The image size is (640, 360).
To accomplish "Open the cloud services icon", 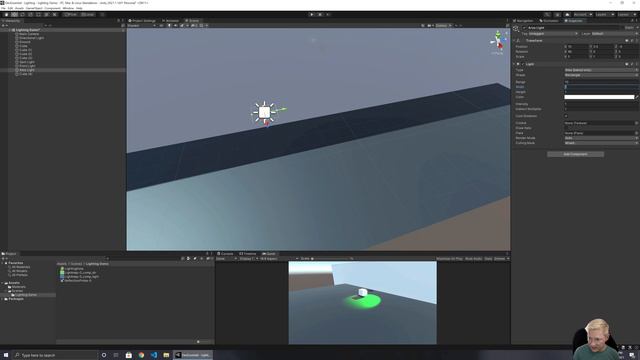I will (567, 14).
